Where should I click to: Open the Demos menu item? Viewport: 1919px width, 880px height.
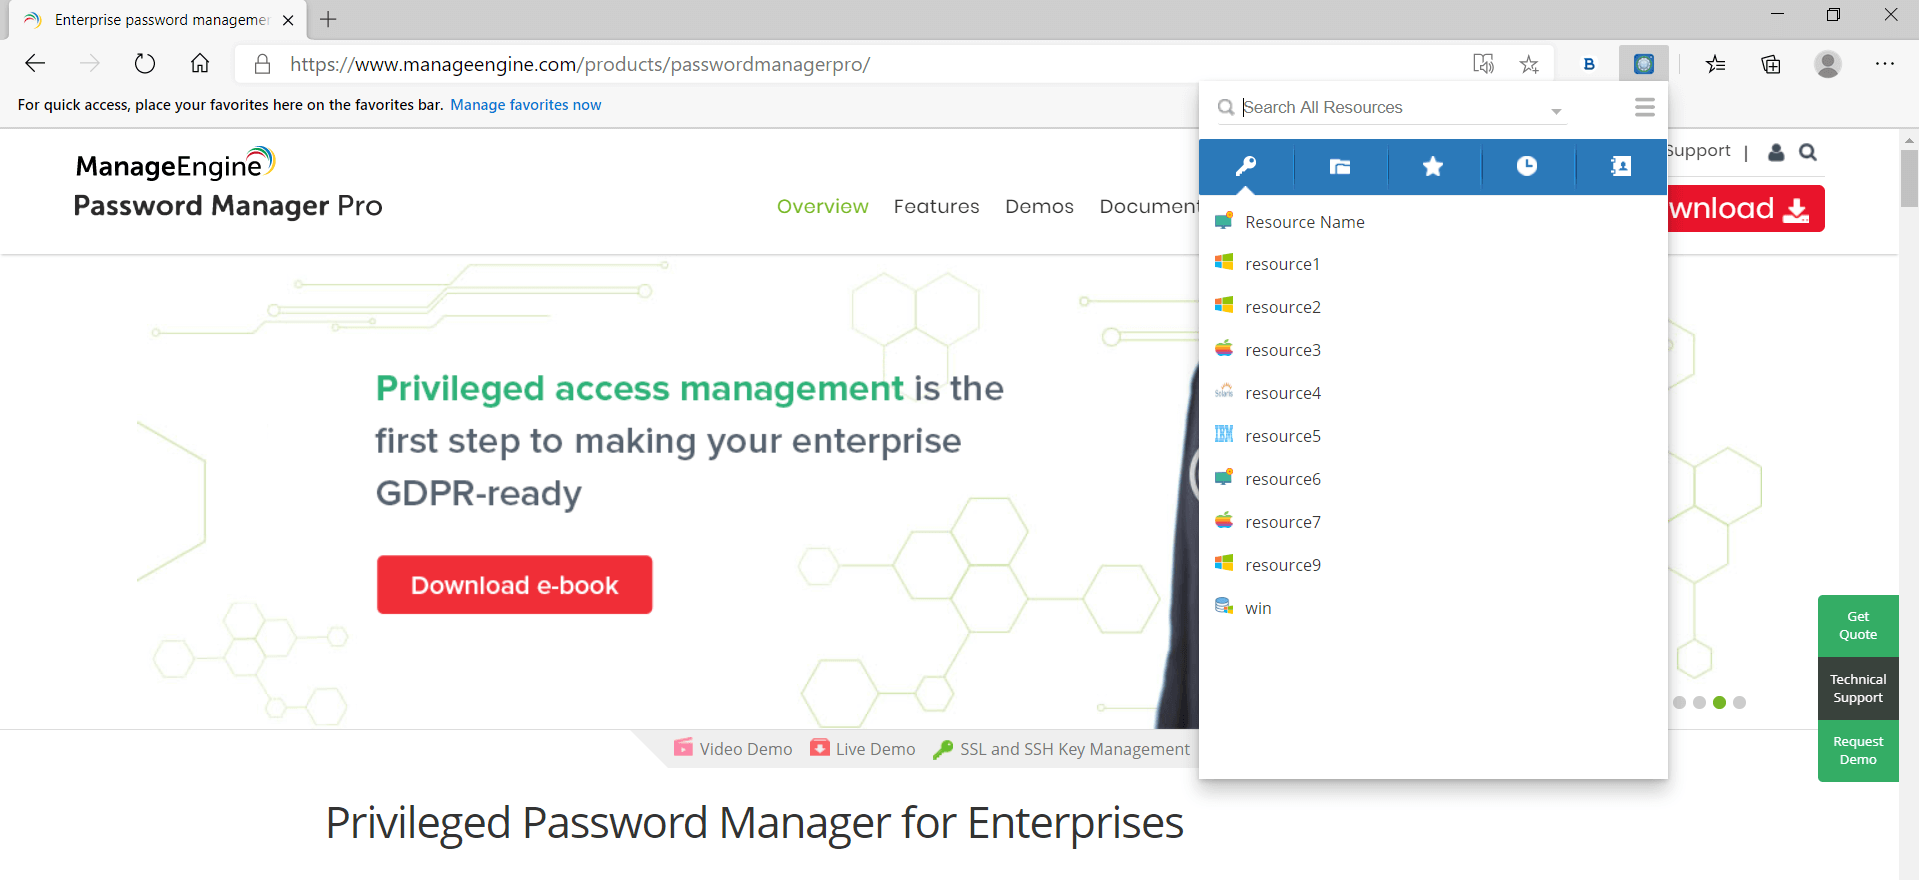(x=1040, y=206)
